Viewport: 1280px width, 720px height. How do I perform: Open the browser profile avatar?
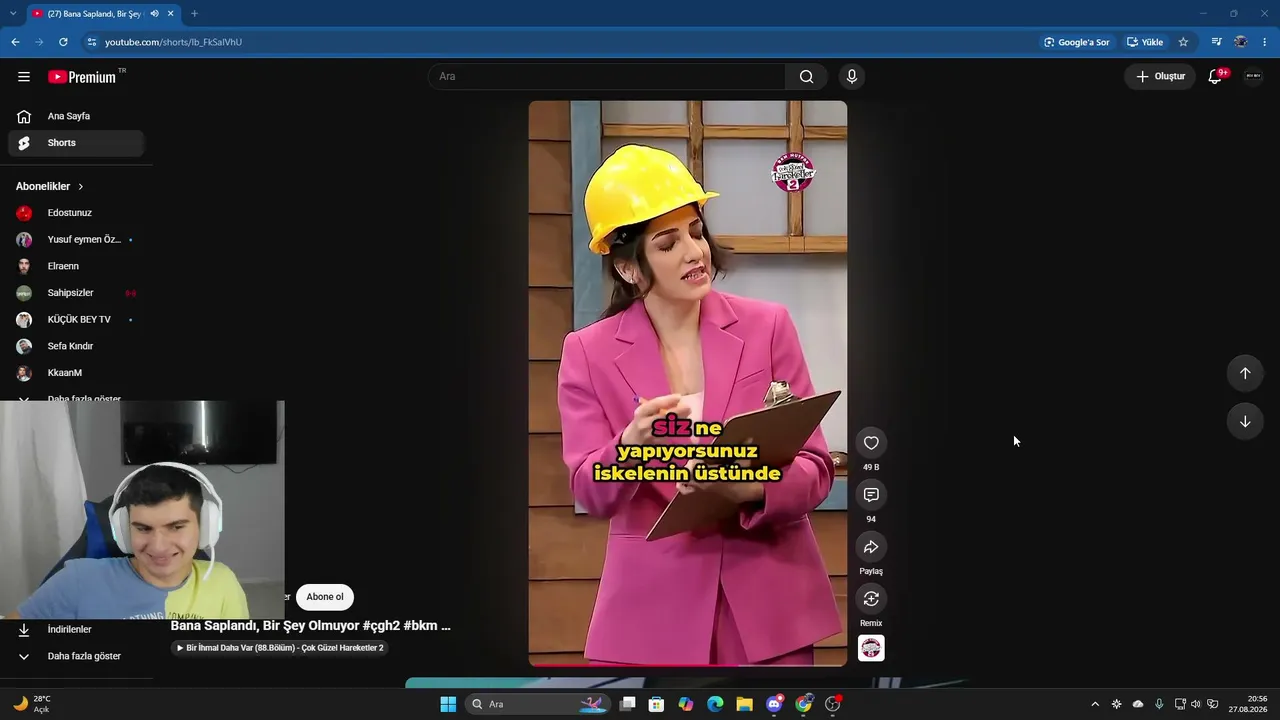1241,42
